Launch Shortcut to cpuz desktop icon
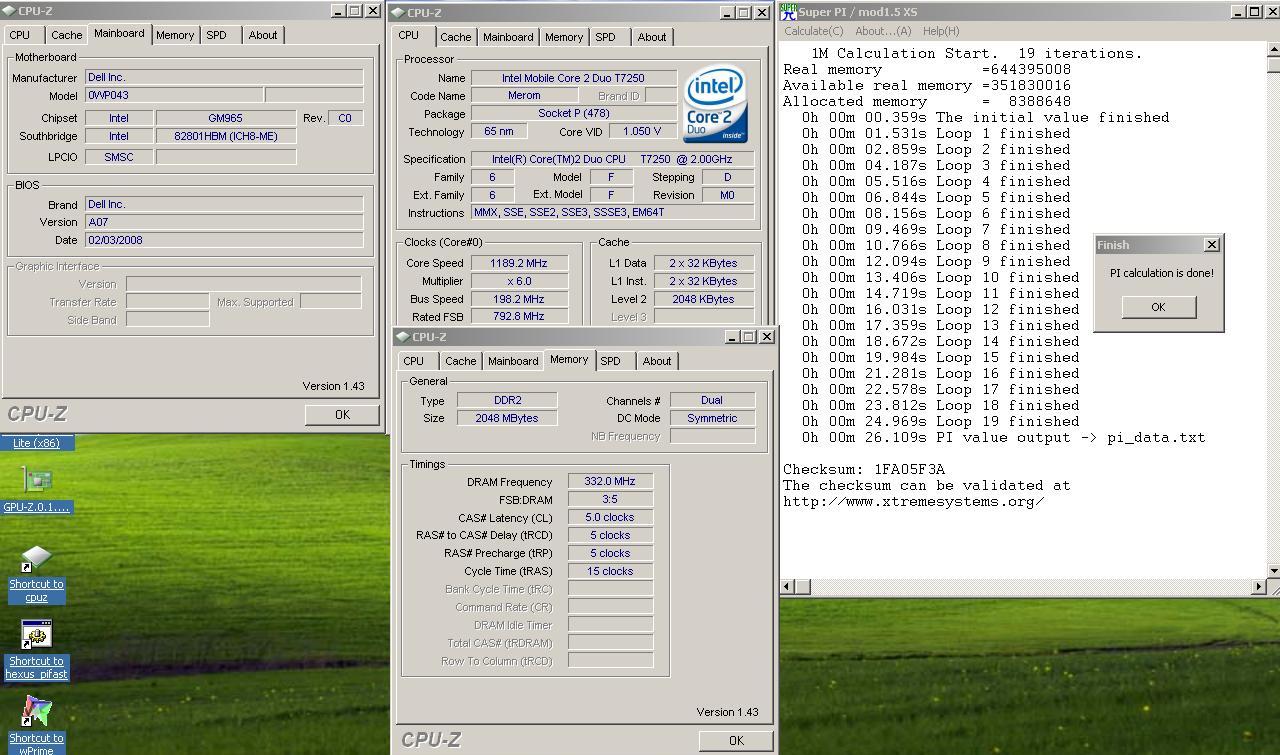Screen dimensions: 1280x755 36,575
